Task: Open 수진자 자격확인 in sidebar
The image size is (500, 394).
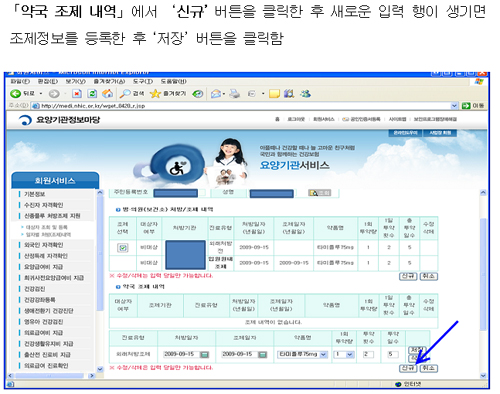Action: point(43,205)
